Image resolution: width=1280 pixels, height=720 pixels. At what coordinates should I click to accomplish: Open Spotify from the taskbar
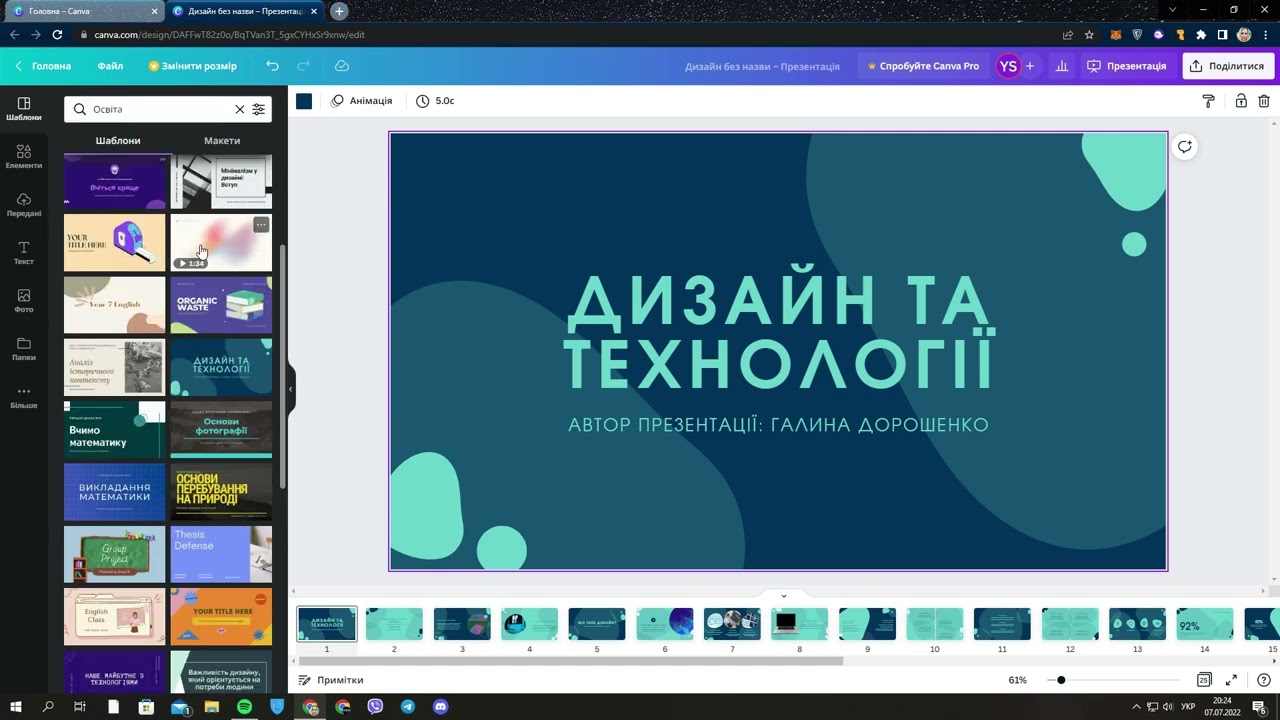coord(245,707)
